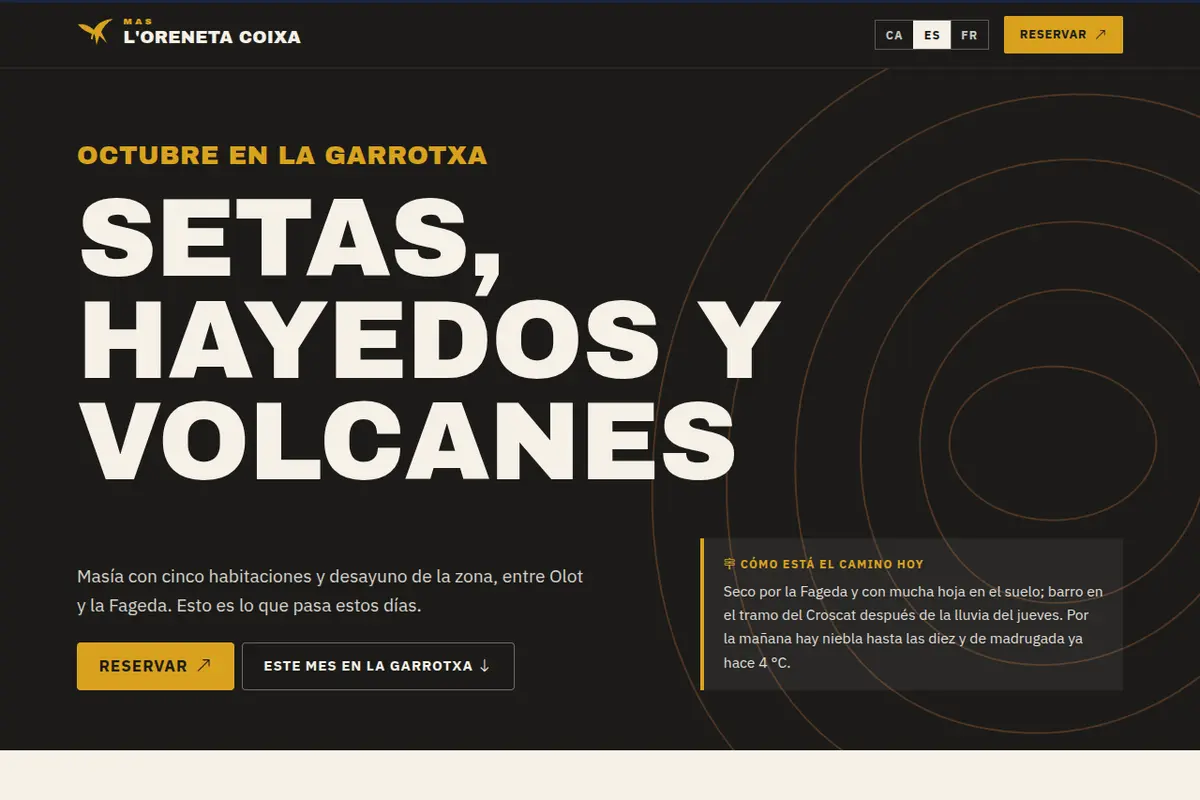Click the headline Setas, hayedos y volcanes

tap(428, 338)
